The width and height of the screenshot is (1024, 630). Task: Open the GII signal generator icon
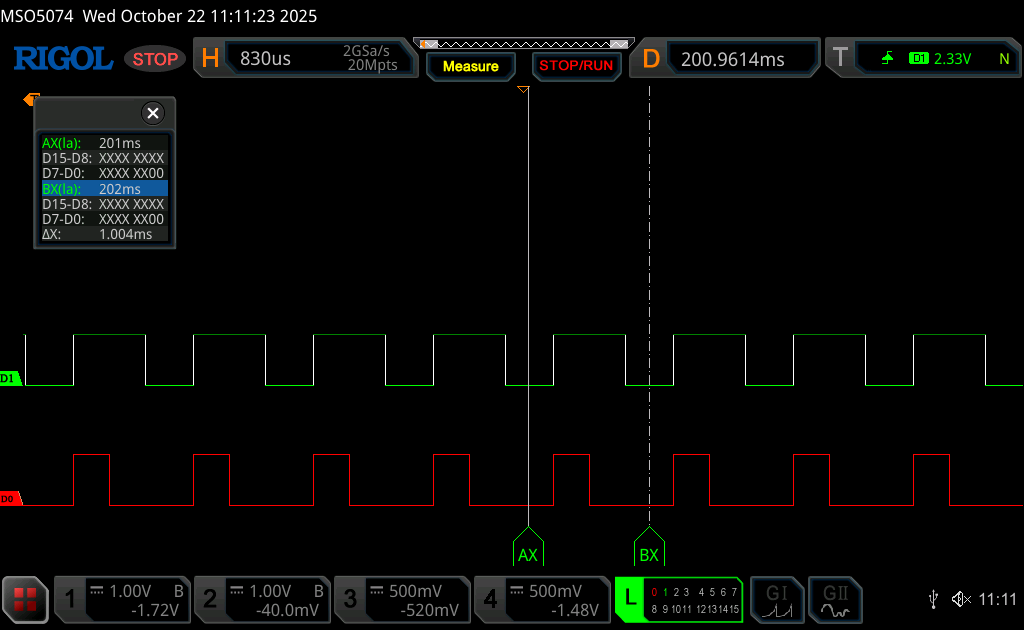[835, 600]
